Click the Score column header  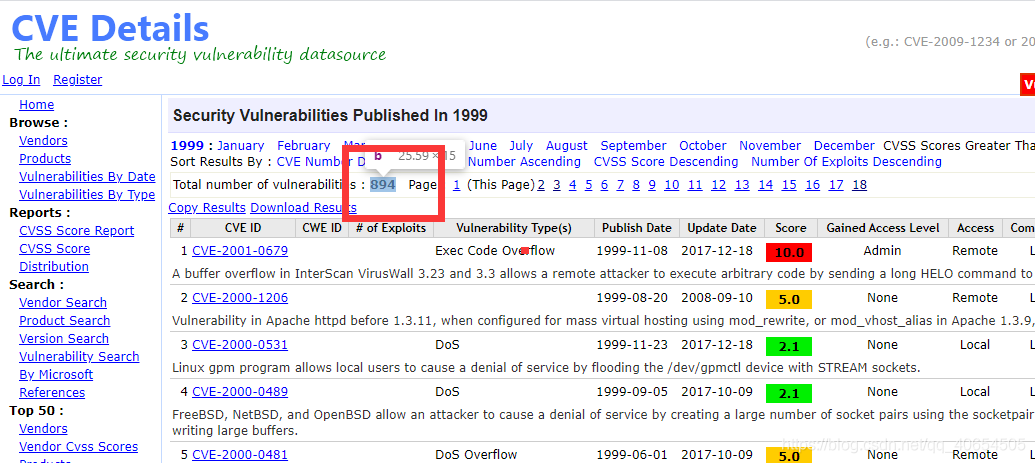791,228
